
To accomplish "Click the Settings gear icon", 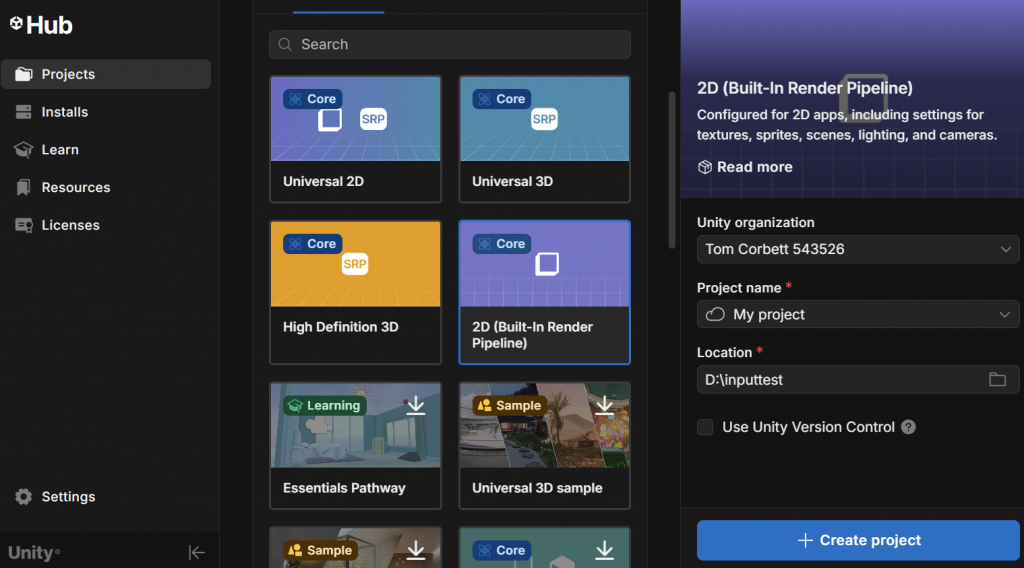I will 24,497.
